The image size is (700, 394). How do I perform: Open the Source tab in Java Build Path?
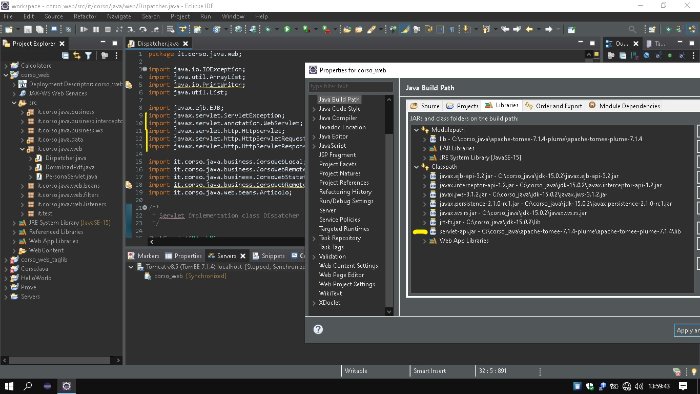[x=425, y=106]
